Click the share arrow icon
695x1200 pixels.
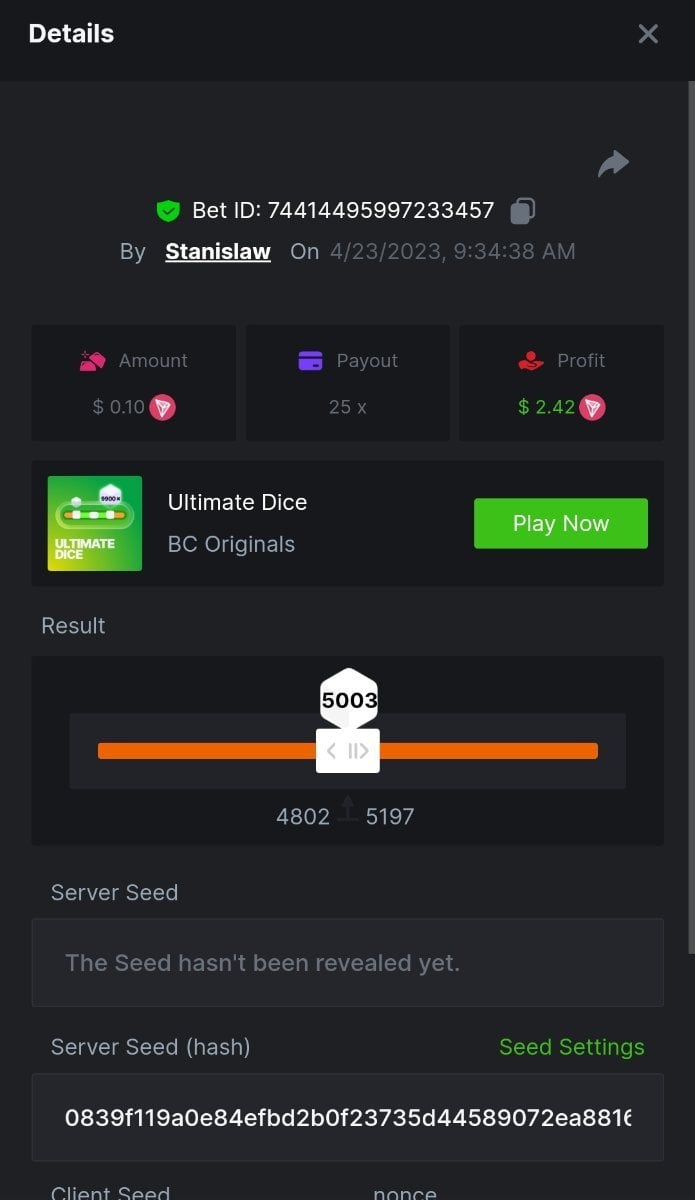pos(613,163)
